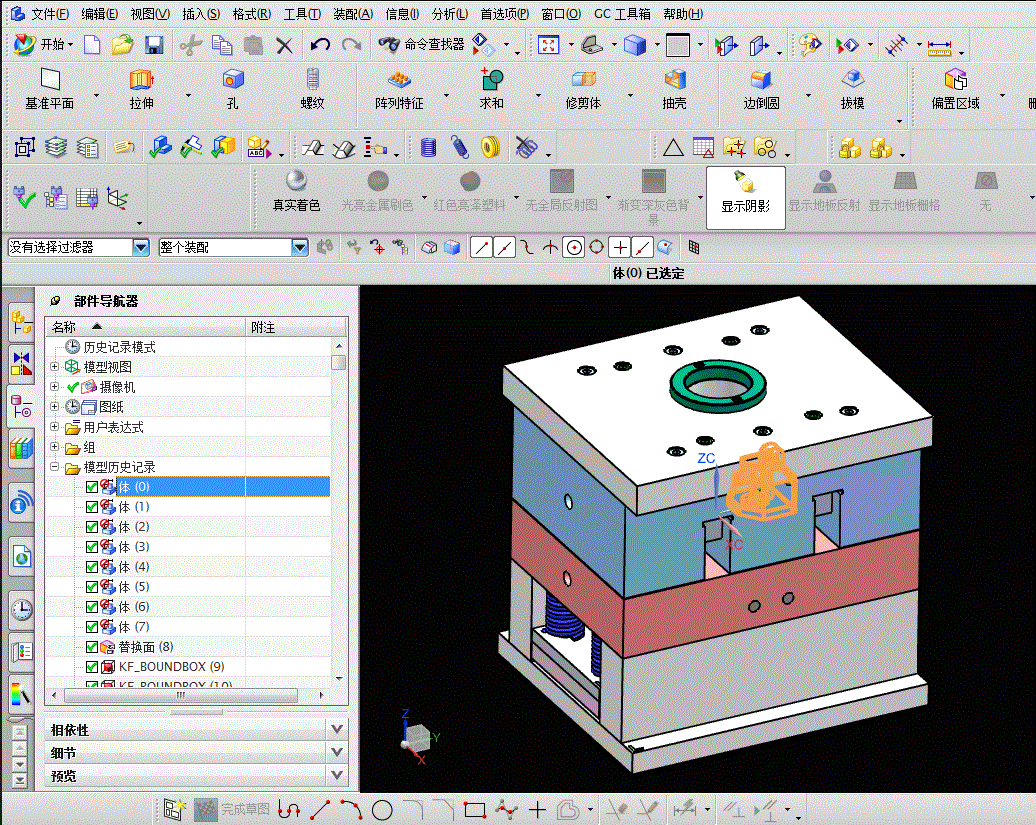Toggle checkbox for KF_BOUNDBOX (9)
1036x825 pixels.
click(x=92, y=667)
